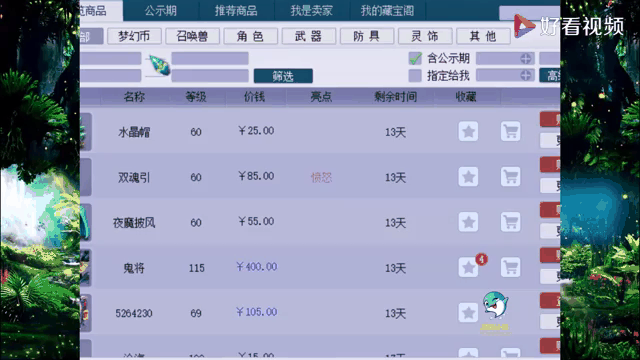This screenshot has height=360, width=640.
Task: Star the 双魂引 listing
Action: (468, 177)
